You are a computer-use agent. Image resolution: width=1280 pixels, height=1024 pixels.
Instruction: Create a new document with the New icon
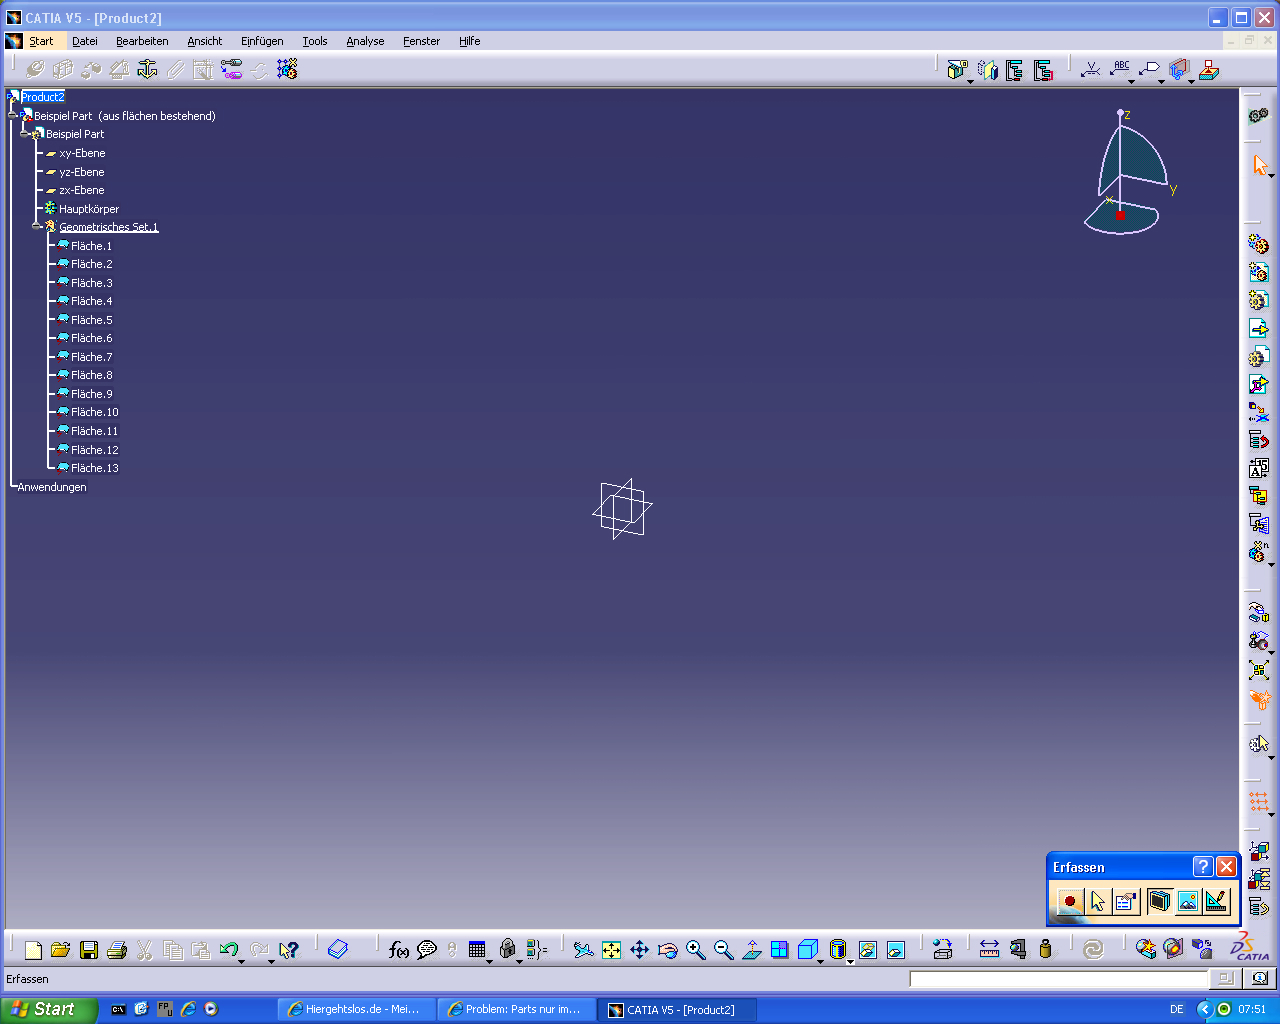33,950
